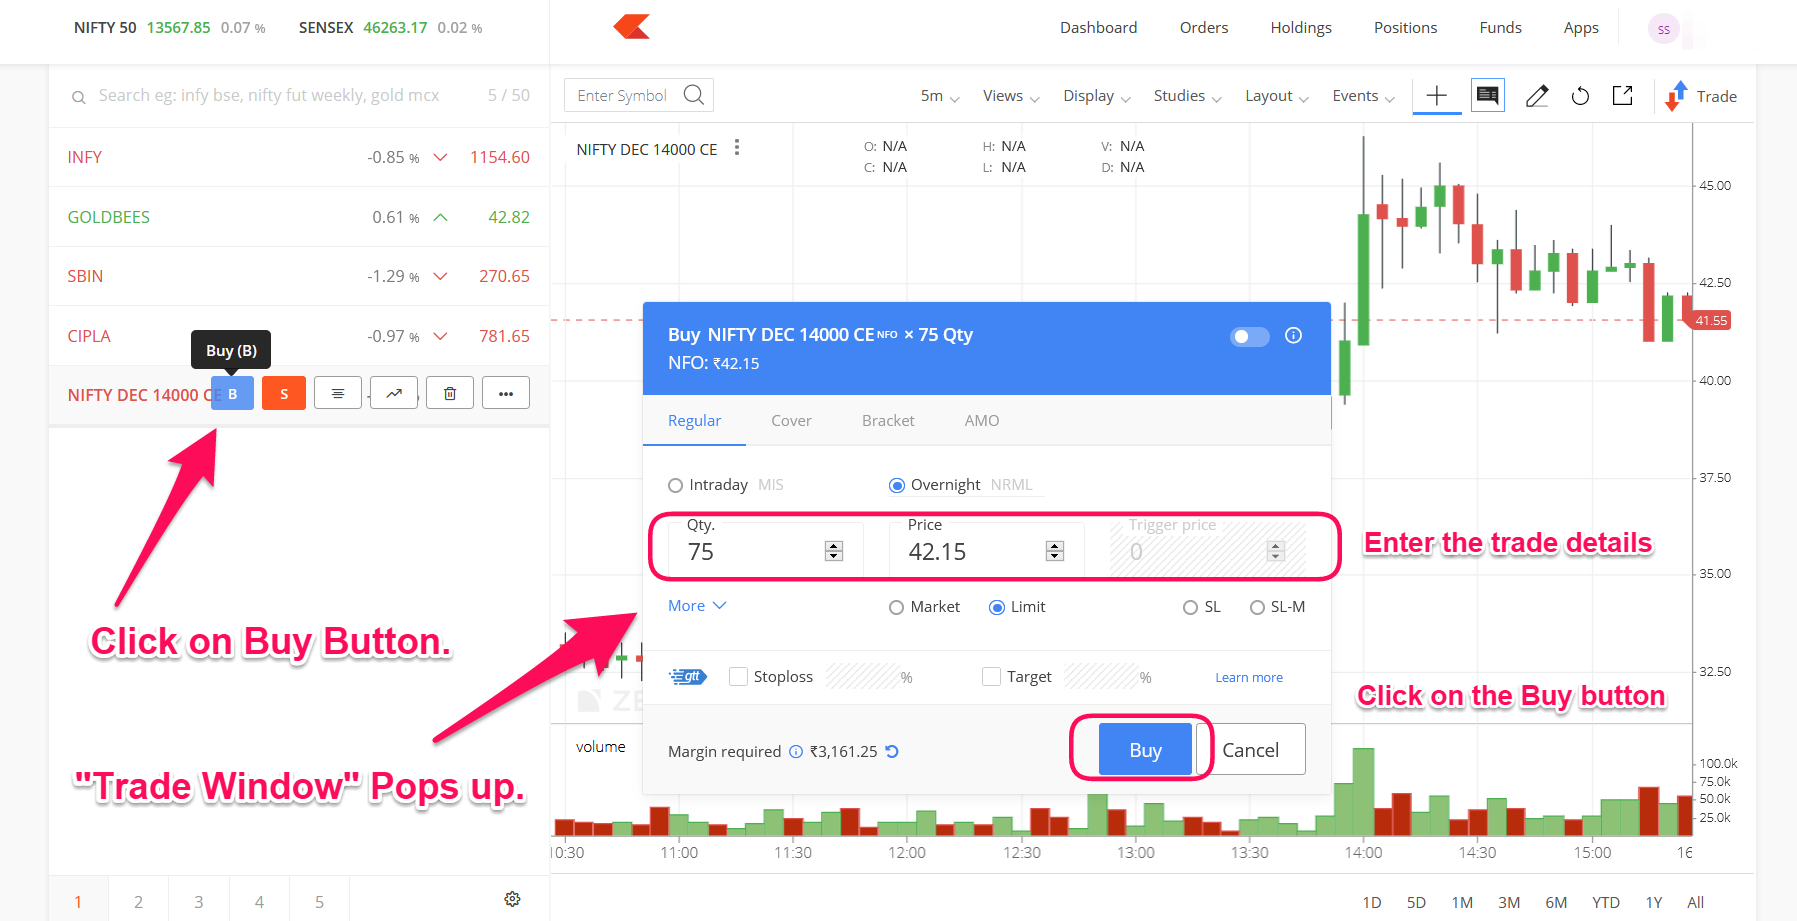The height and width of the screenshot is (921, 1797).
Task: Enable the Target checkbox
Action: point(991,677)
